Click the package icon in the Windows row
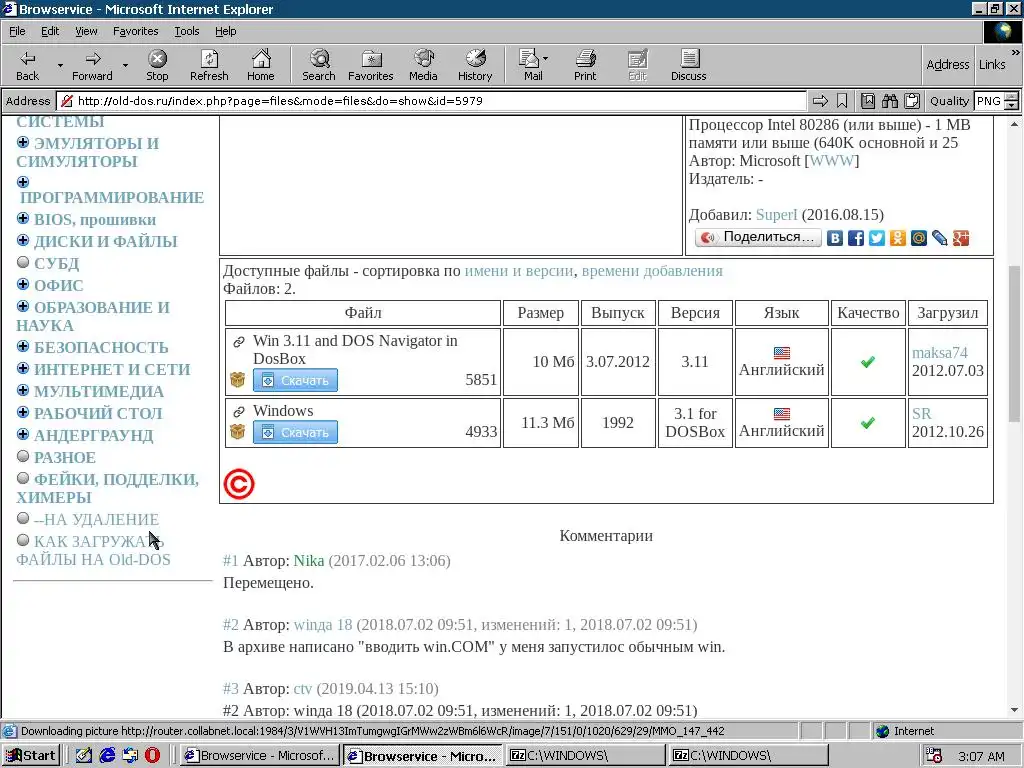1024x768 pixels. click(237, 432)
